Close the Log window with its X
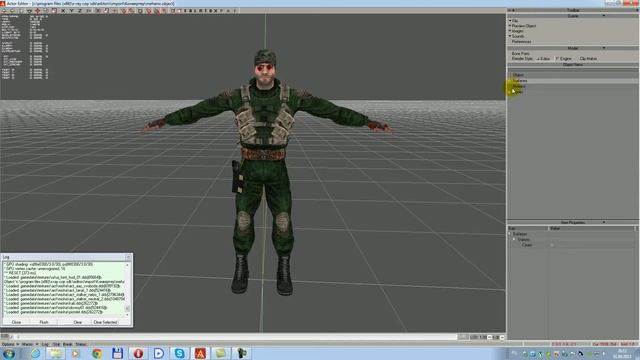The image size is (640, 360). 128,257
